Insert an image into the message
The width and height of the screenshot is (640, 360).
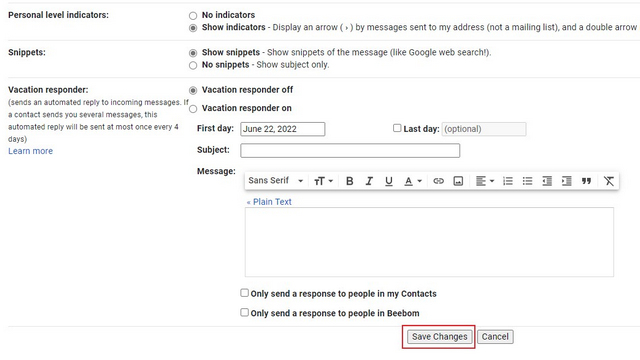(458, 181)
